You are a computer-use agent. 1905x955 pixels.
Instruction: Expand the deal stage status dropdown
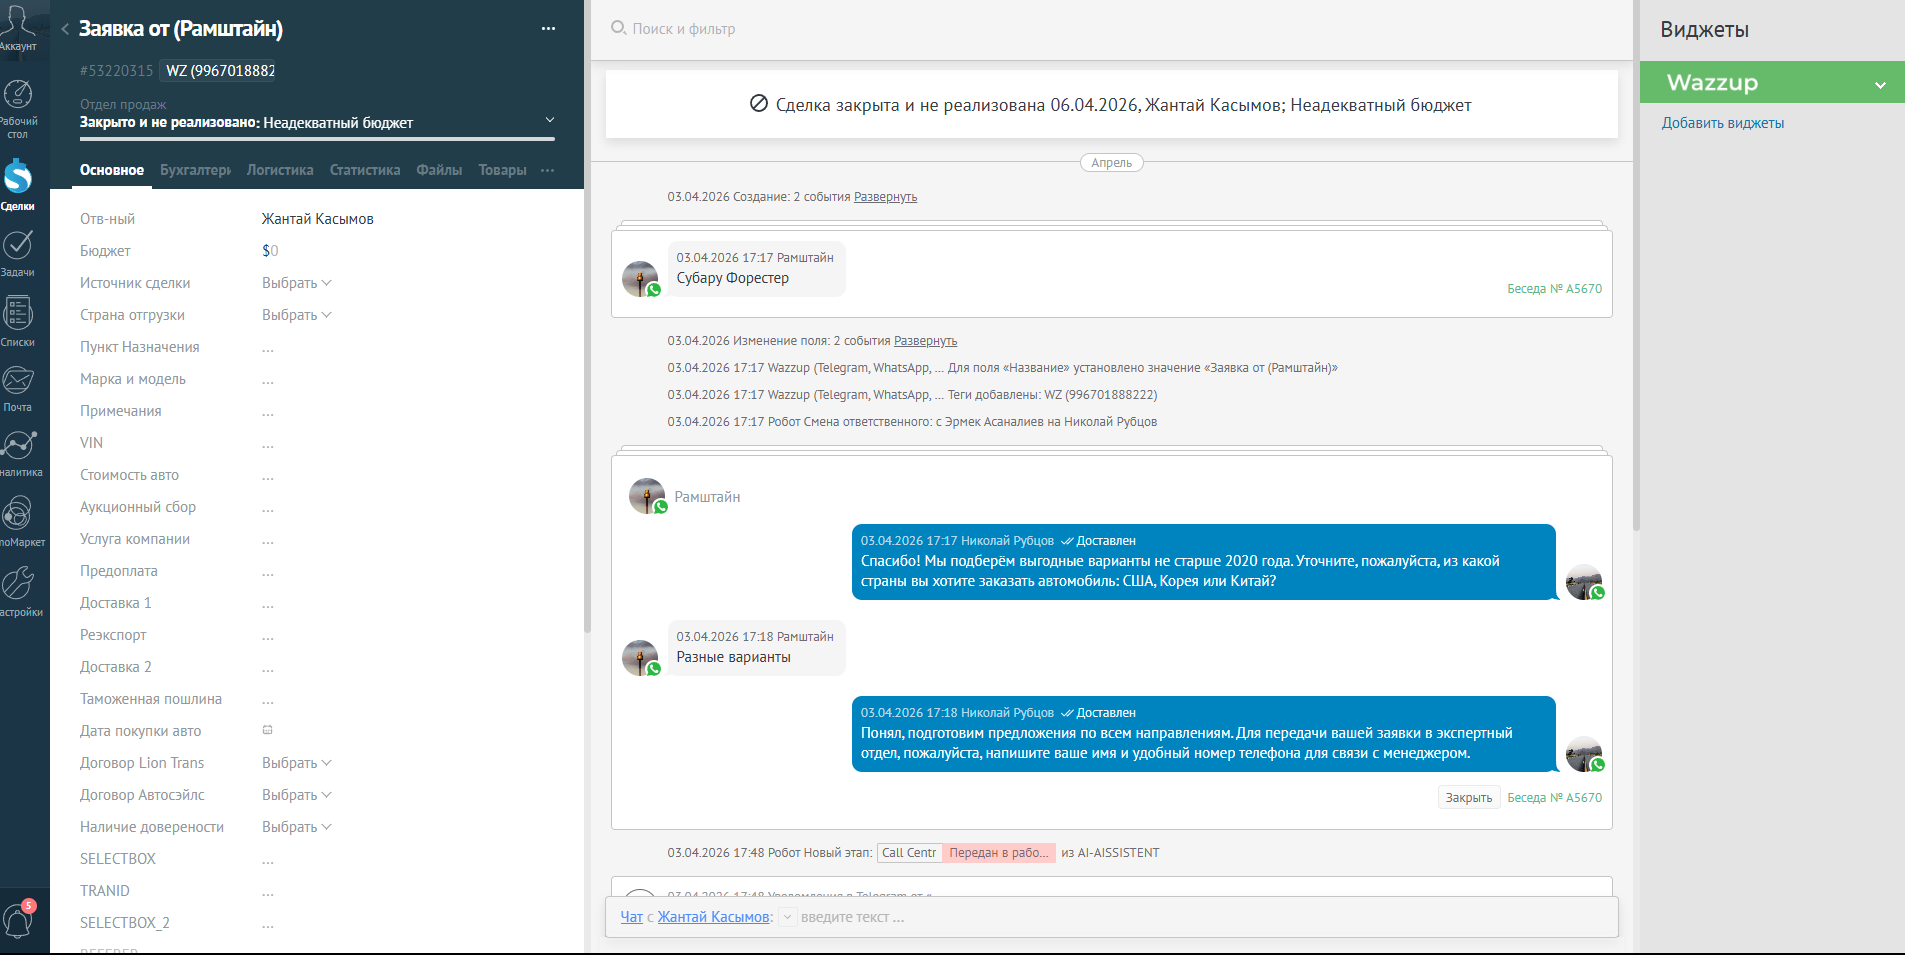(x=549, y=120)
